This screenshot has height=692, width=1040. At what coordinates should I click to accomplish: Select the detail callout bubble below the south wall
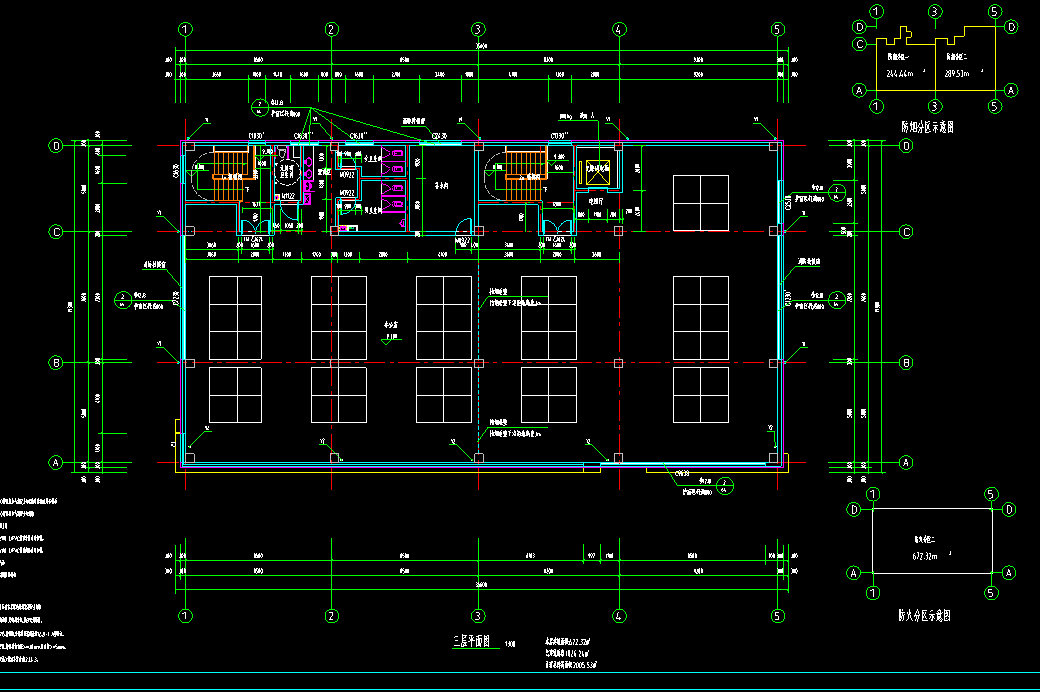point(726,487)
